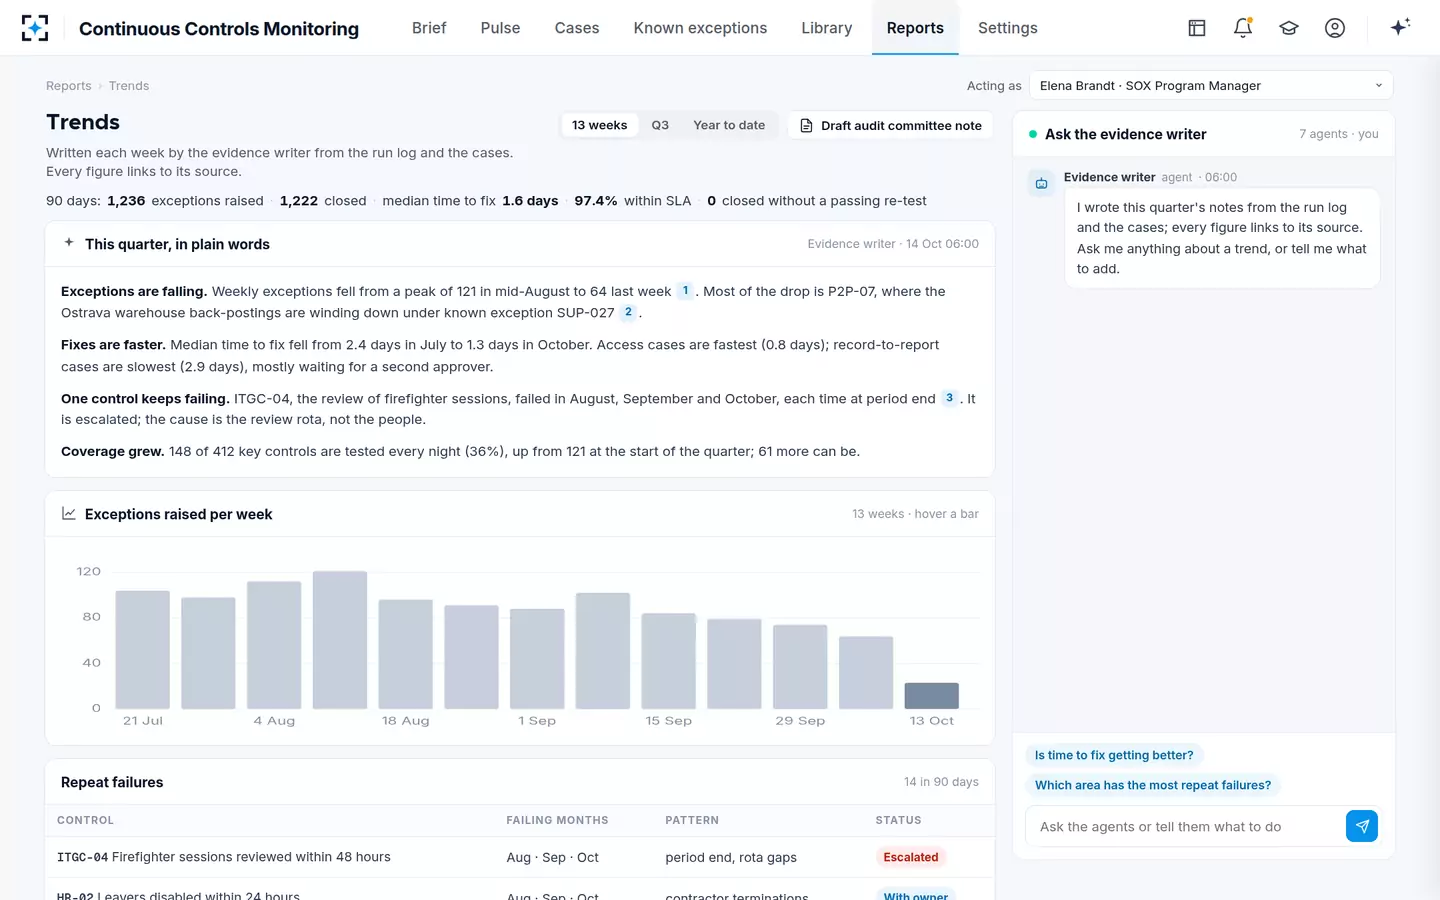
Task: Open the notifications bell
Action: point(1243,28)
